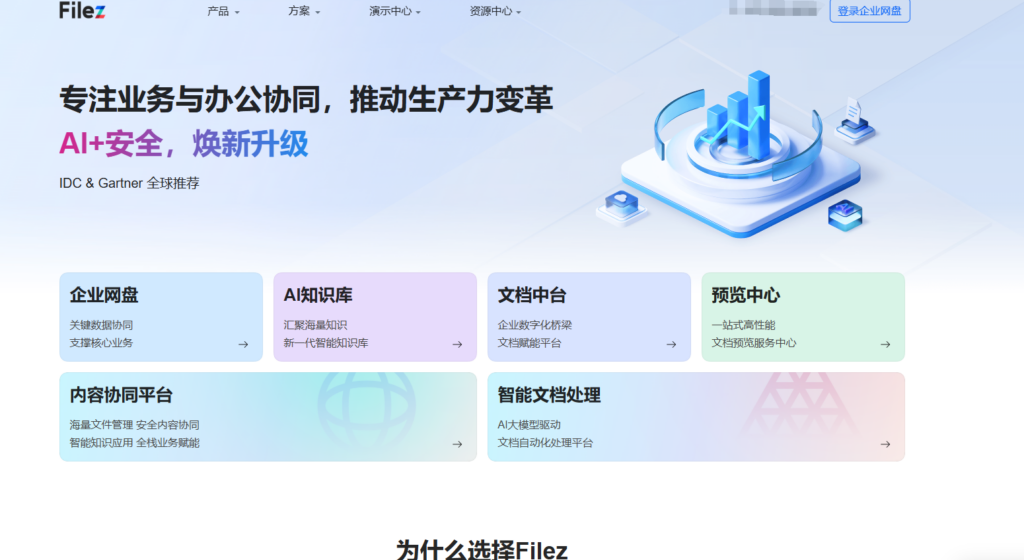Click the 一站式高性能 text
This screenshot has height=560, width=1024.
click(x=744, y=325)
